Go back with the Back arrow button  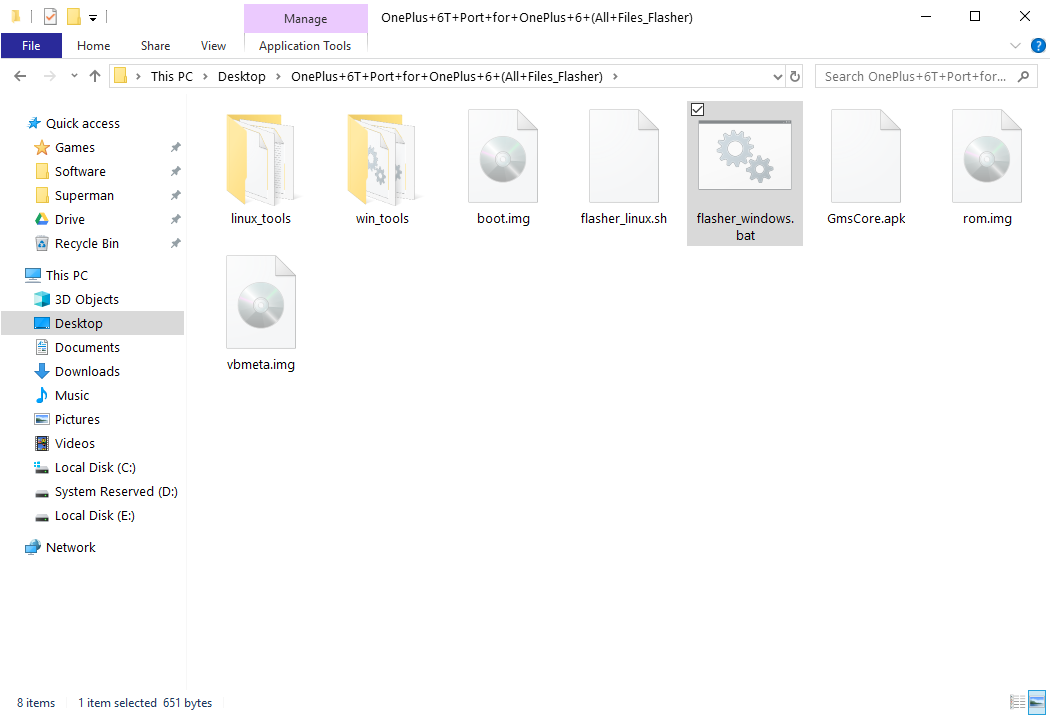[x=20, y=76]
